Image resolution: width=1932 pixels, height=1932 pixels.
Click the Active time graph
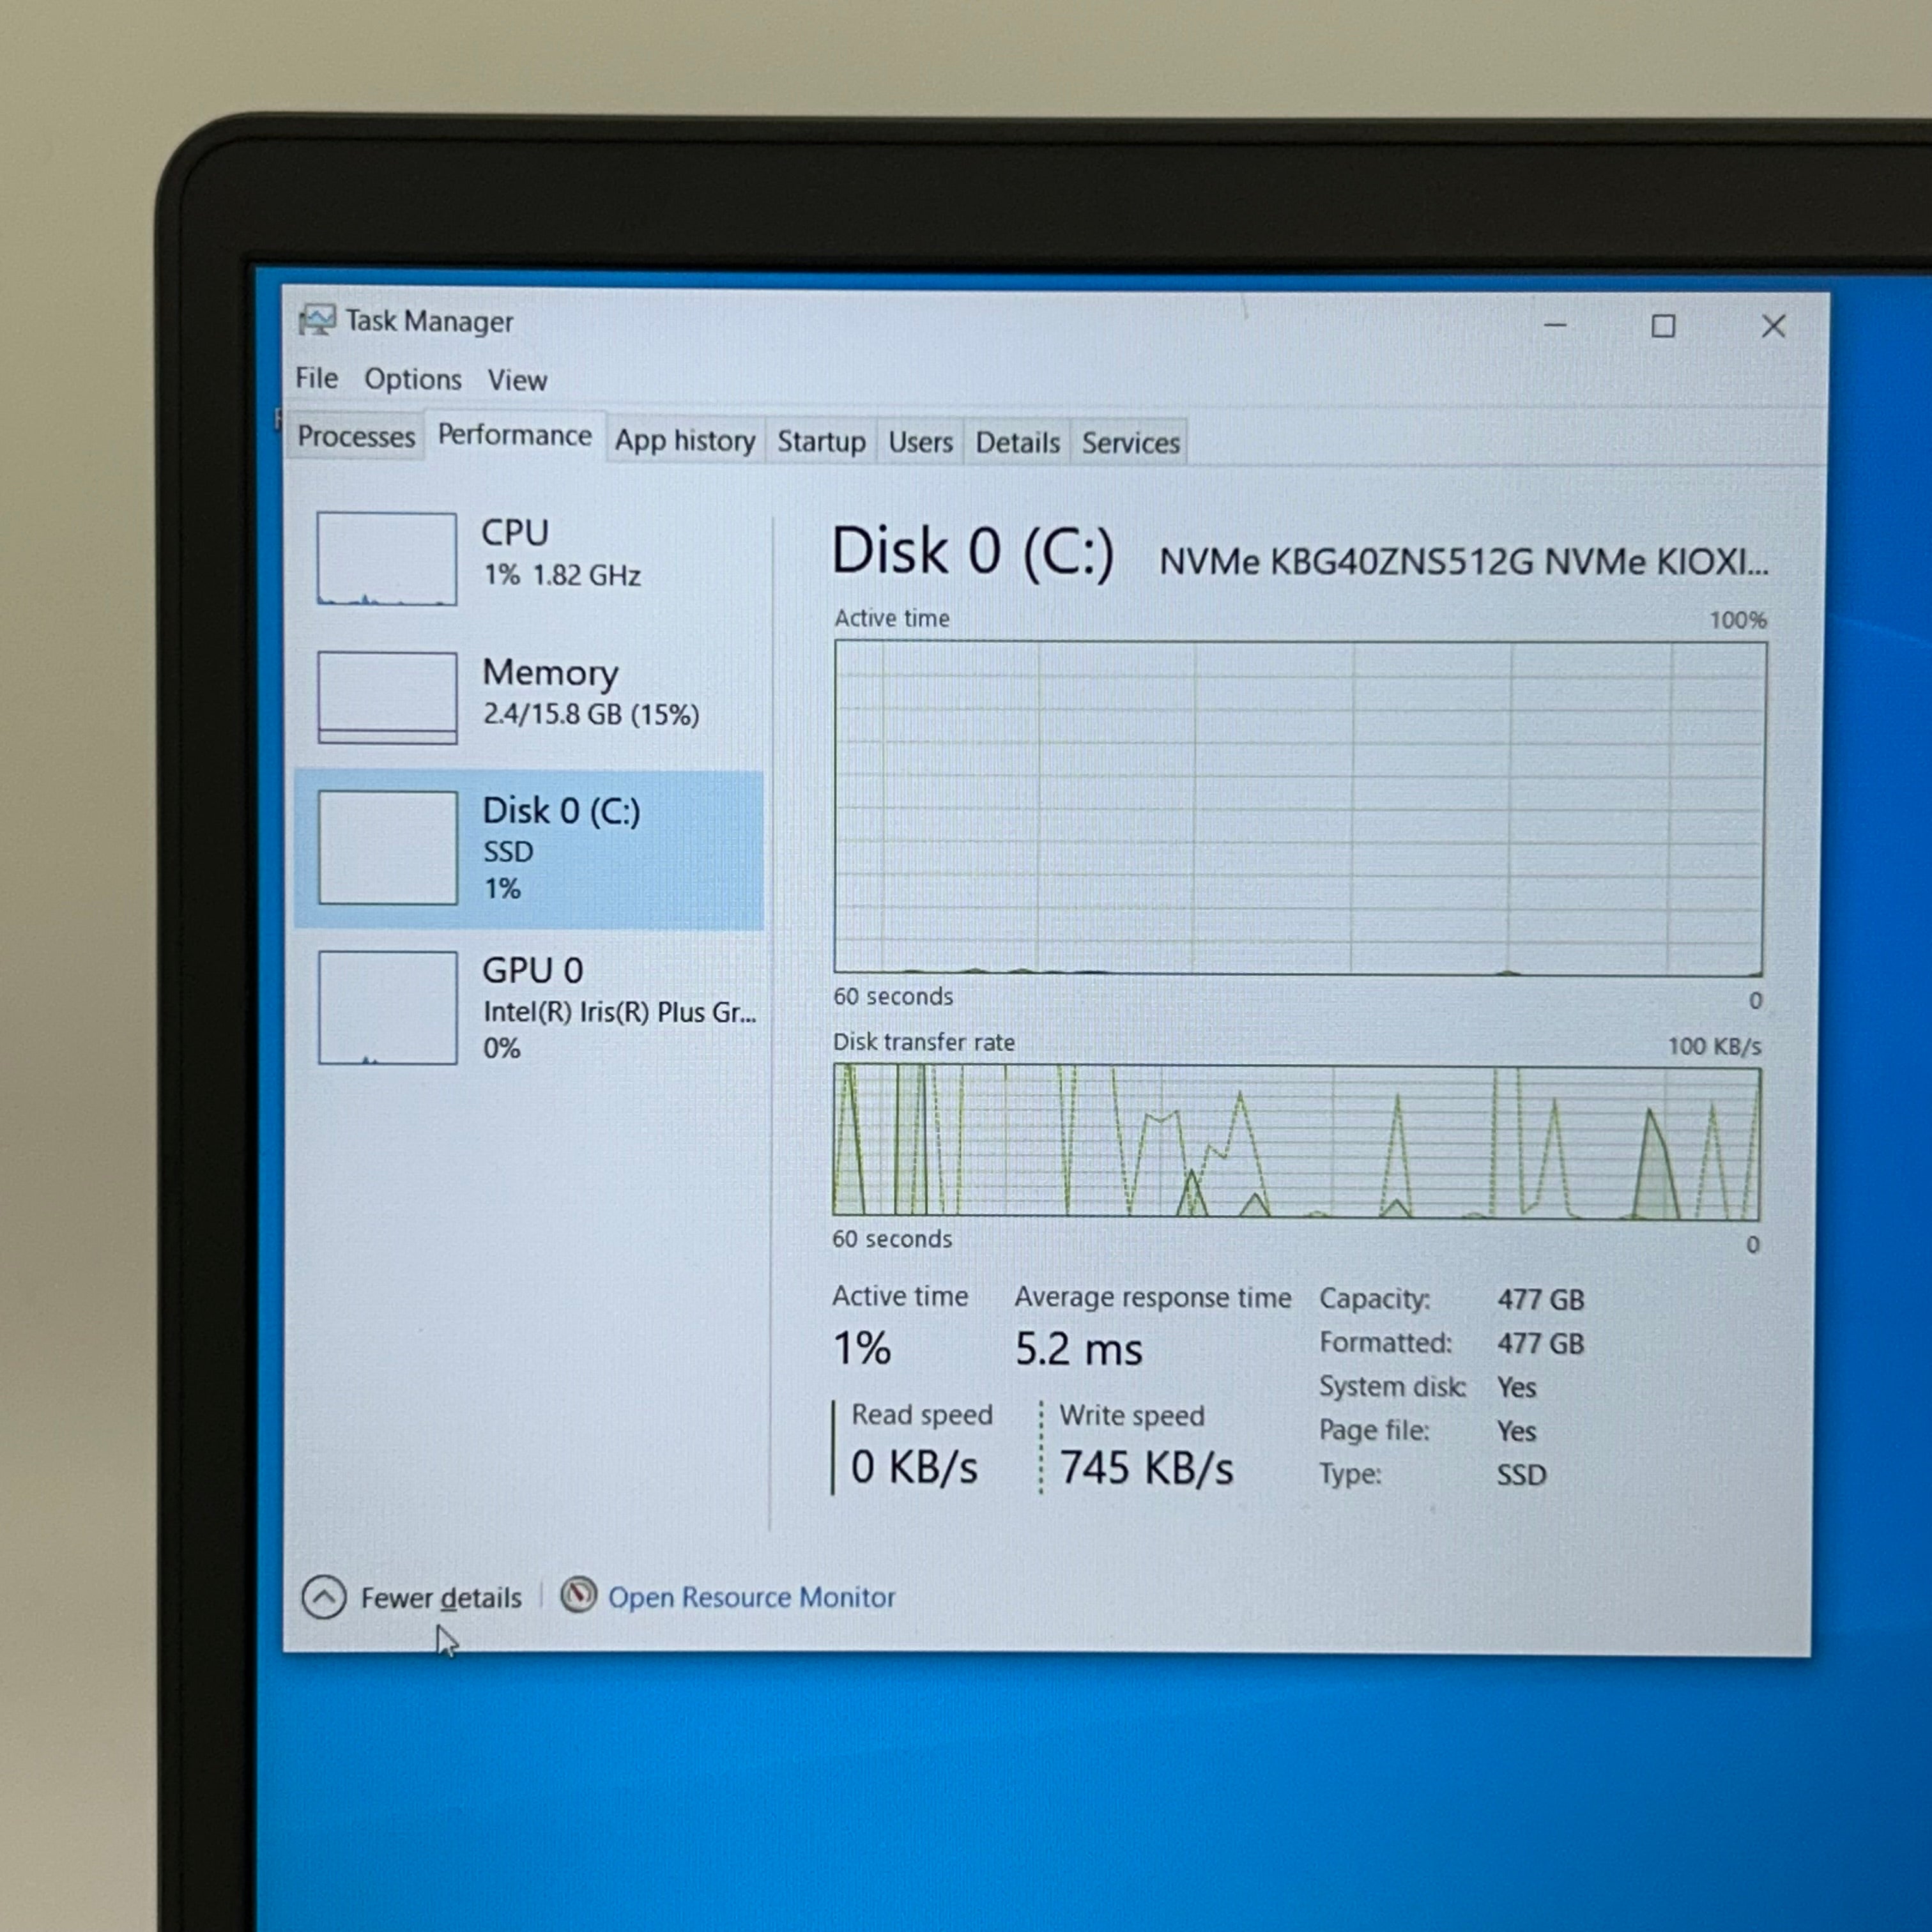tap(1299, 808)
